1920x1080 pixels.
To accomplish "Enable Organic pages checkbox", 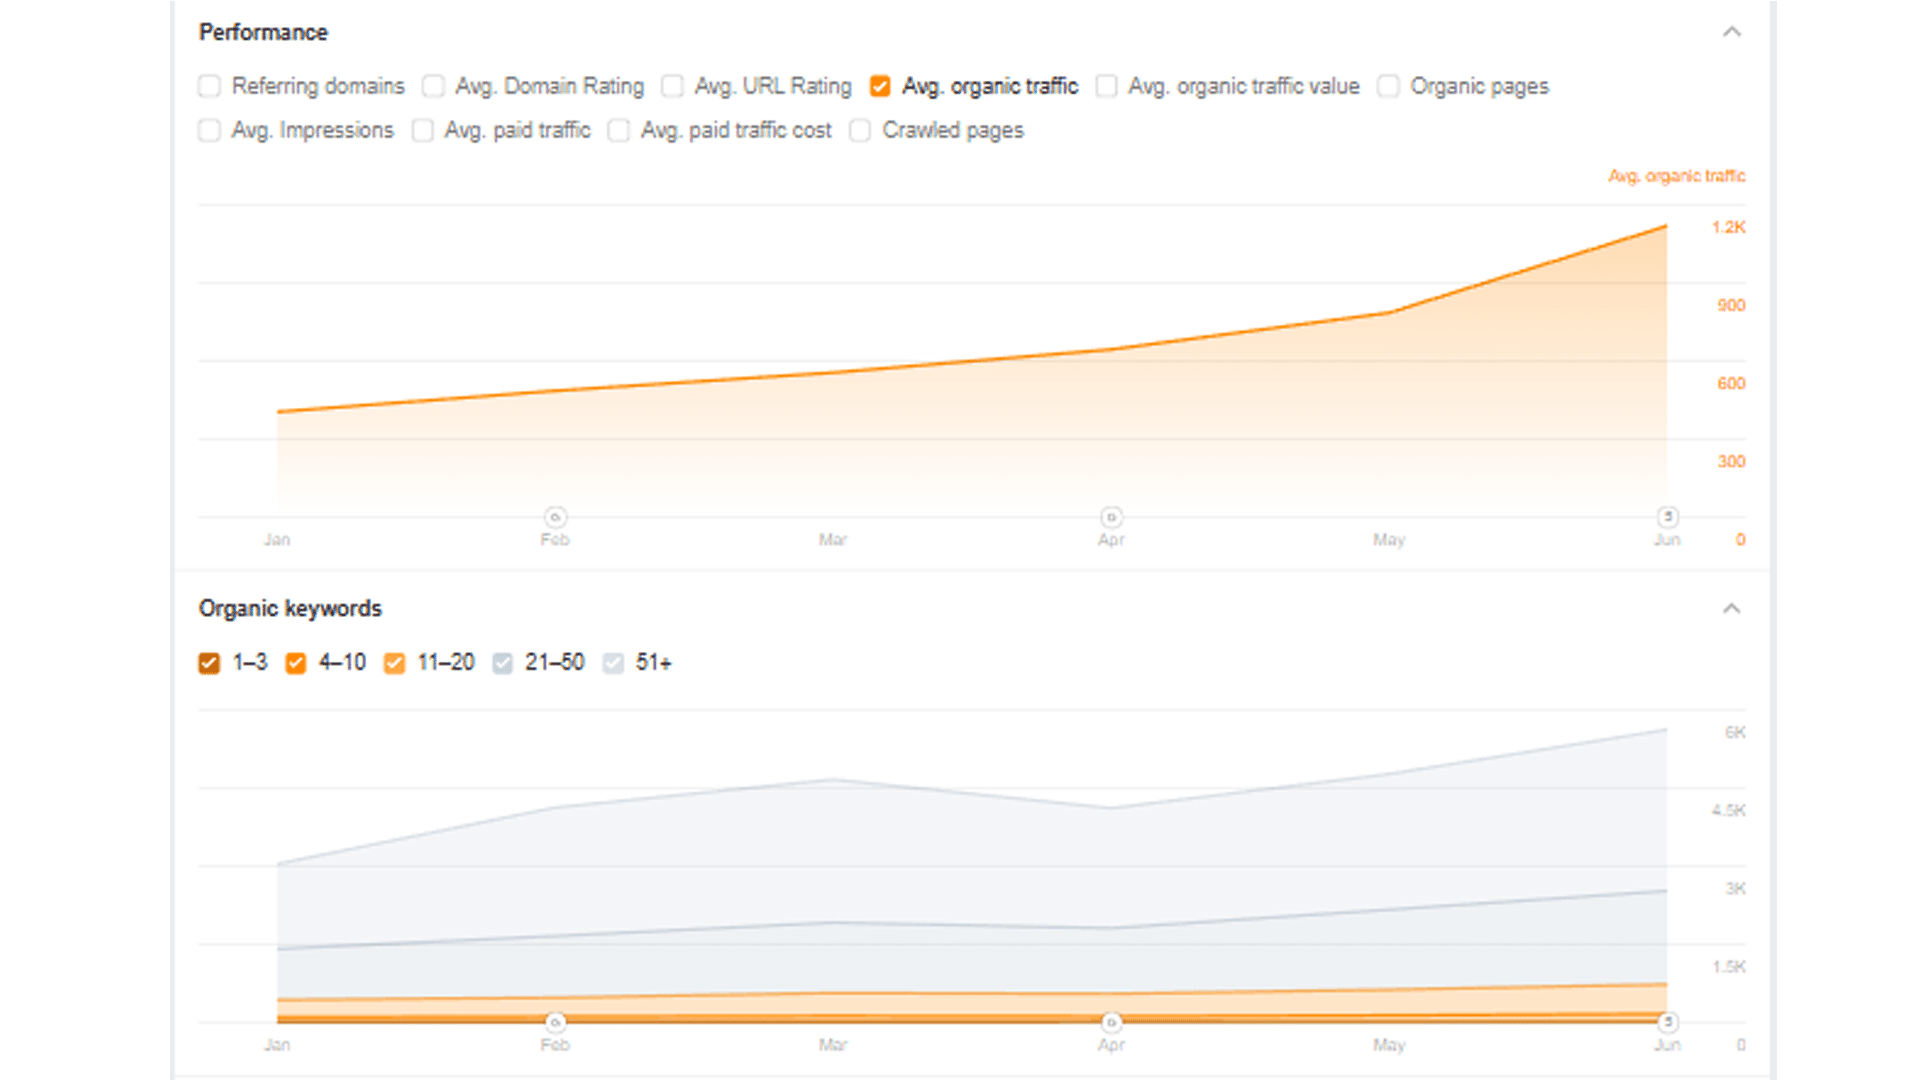I will 1388,86.
